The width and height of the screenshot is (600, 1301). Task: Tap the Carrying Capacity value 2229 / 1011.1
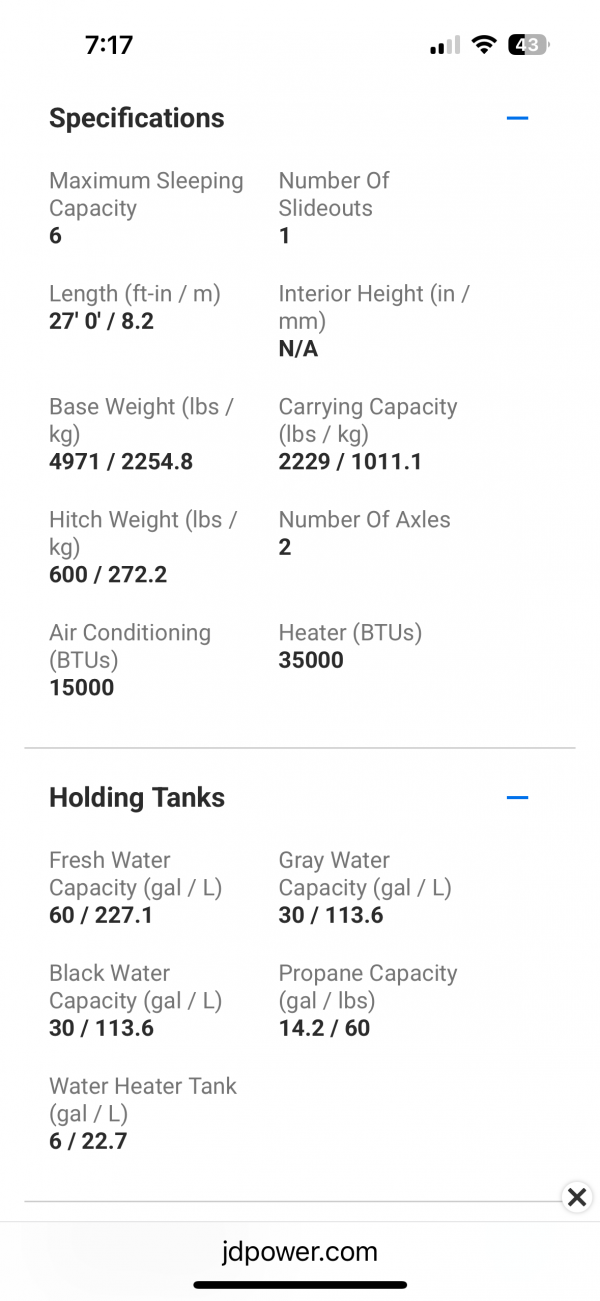click(350, 462)
